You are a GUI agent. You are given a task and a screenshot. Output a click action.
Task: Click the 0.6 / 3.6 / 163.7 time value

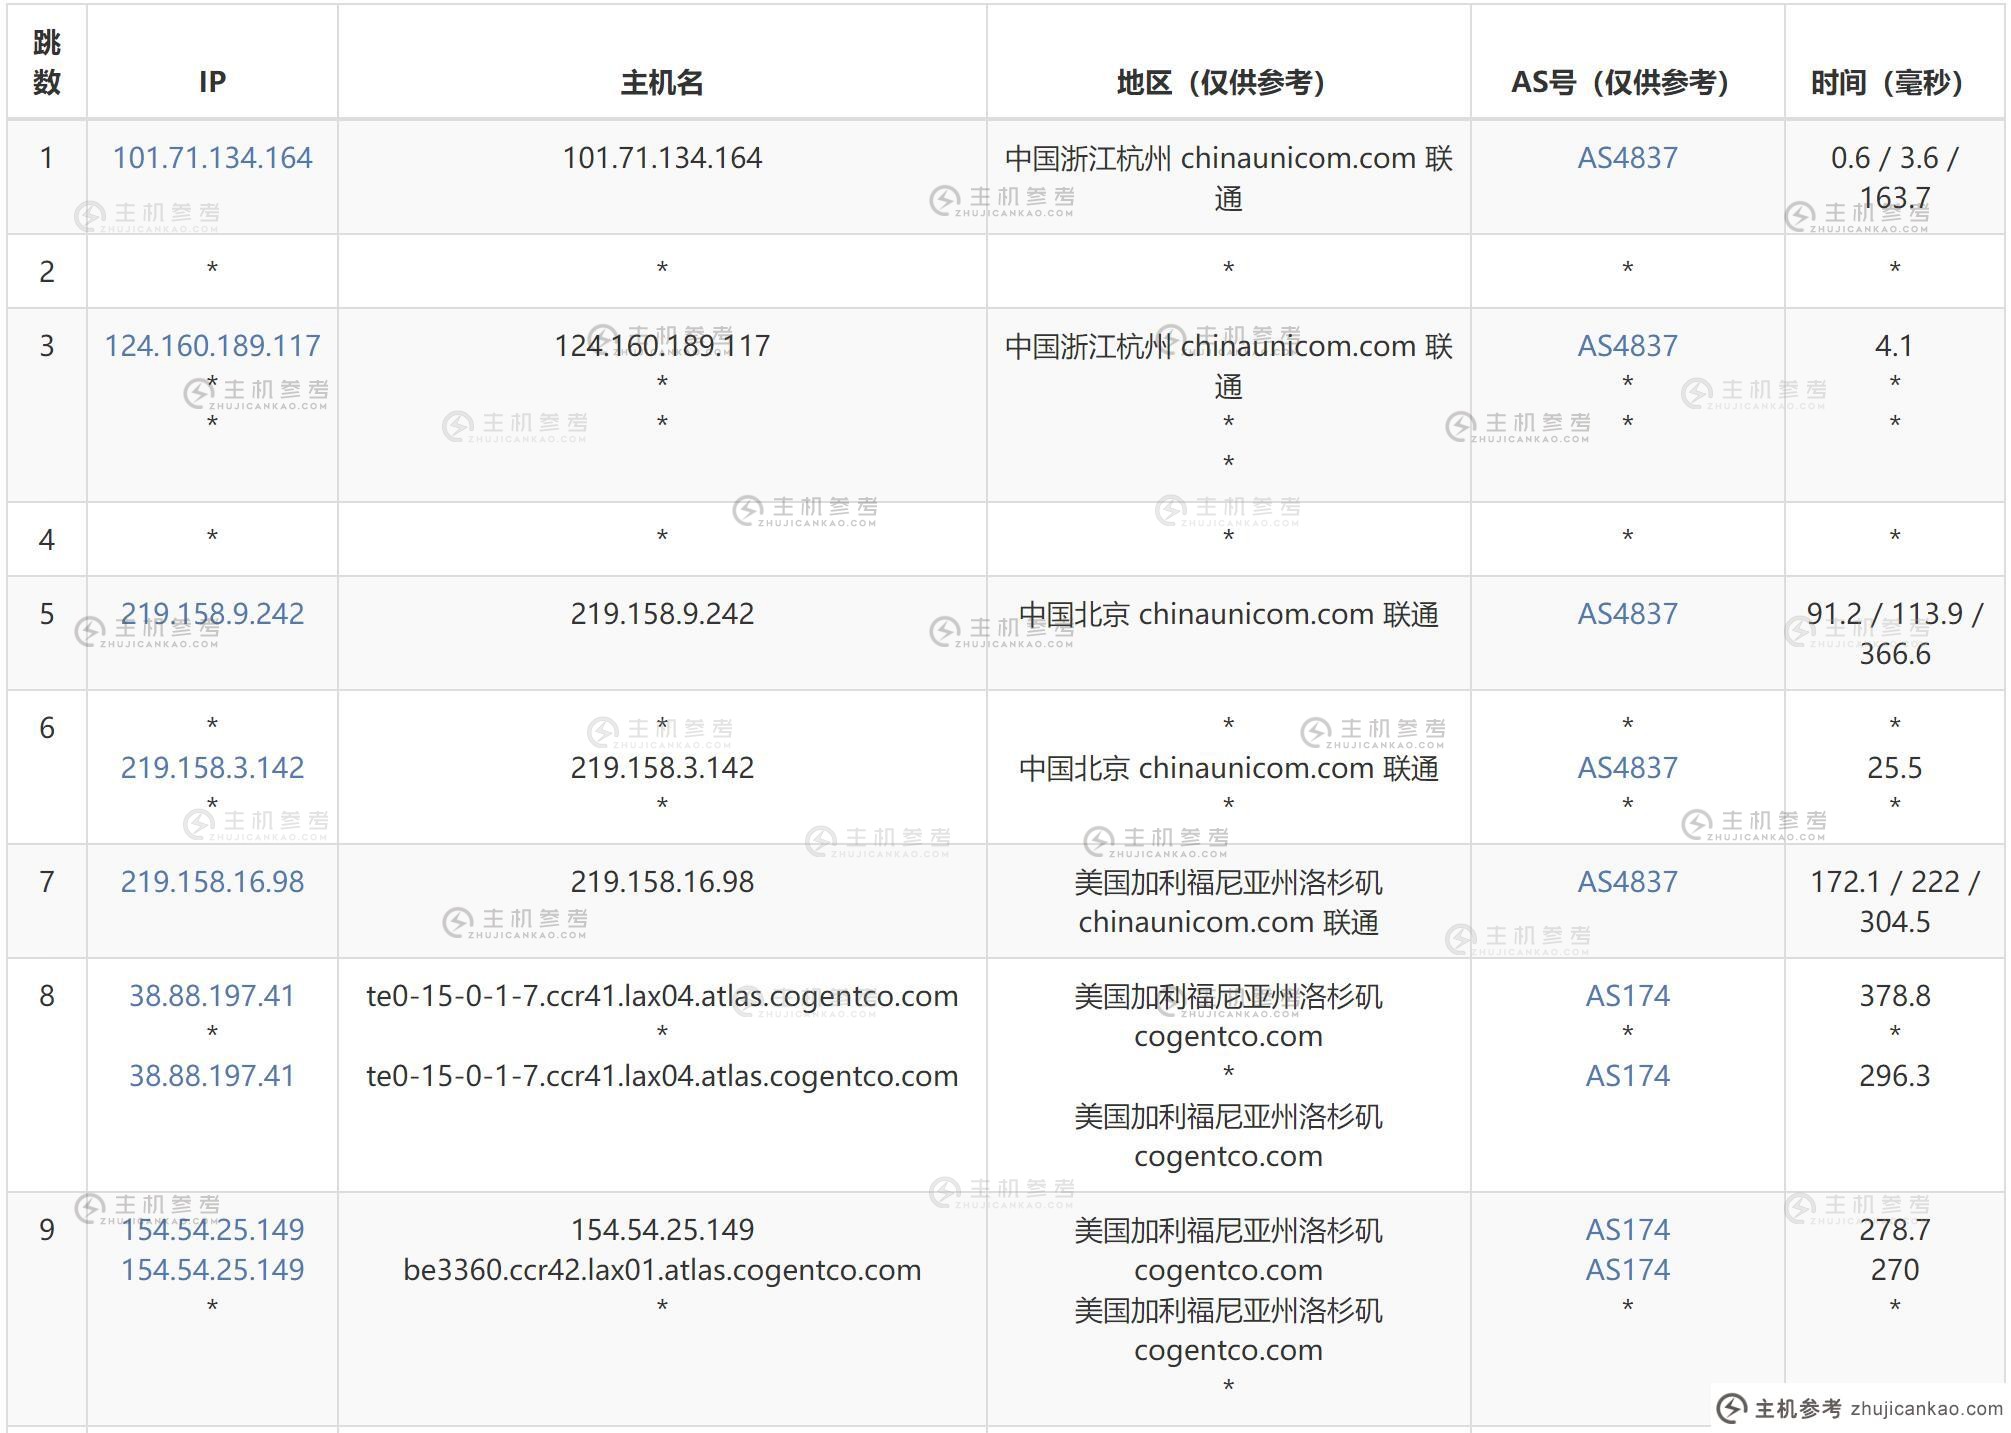(1894, 178)
